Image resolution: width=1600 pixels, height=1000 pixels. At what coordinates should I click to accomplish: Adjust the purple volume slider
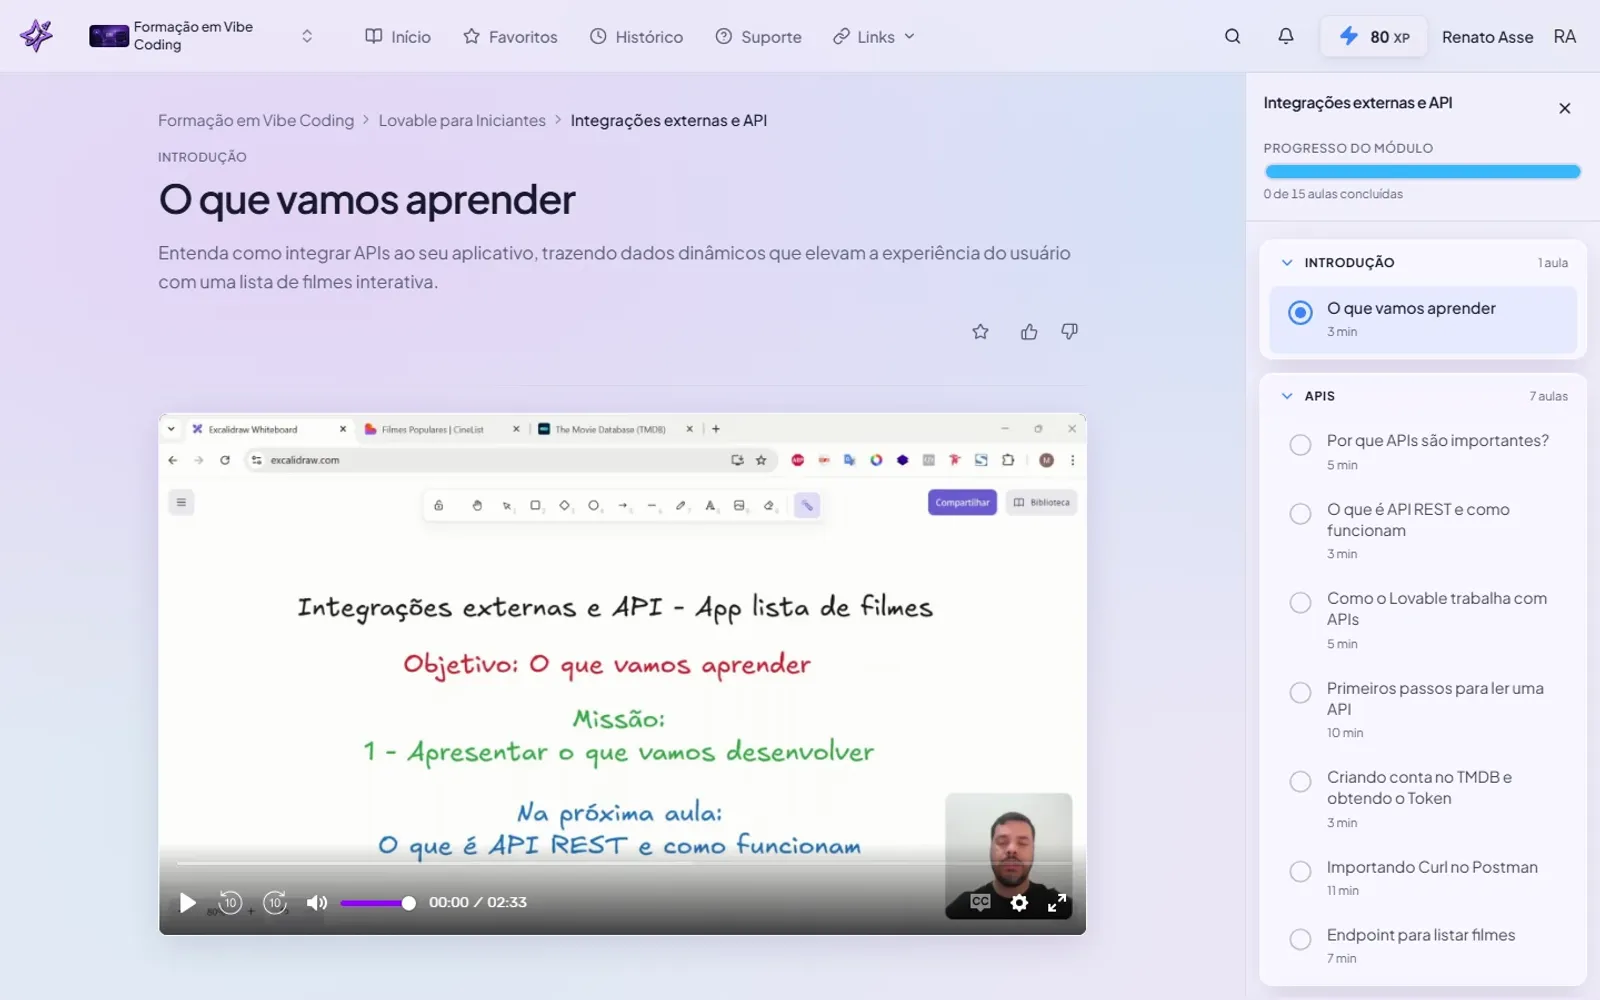378,903
